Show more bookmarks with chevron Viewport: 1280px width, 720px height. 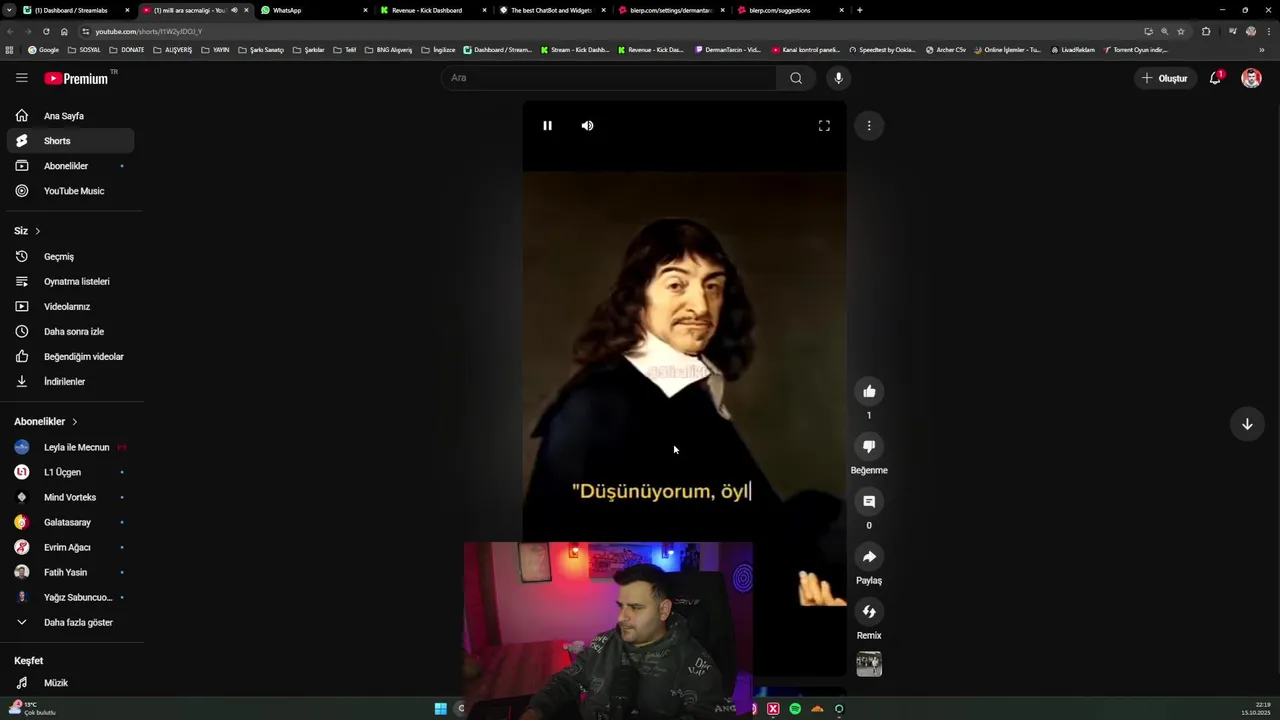pyautogui.click(x=1261, y=50)
